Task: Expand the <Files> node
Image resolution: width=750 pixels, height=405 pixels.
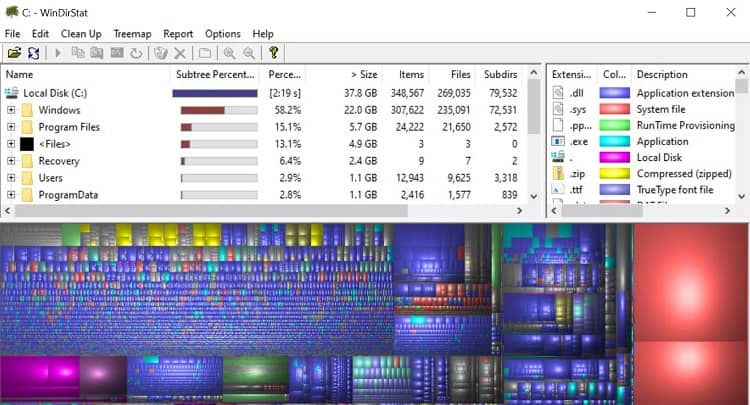Action: point(11,144)
